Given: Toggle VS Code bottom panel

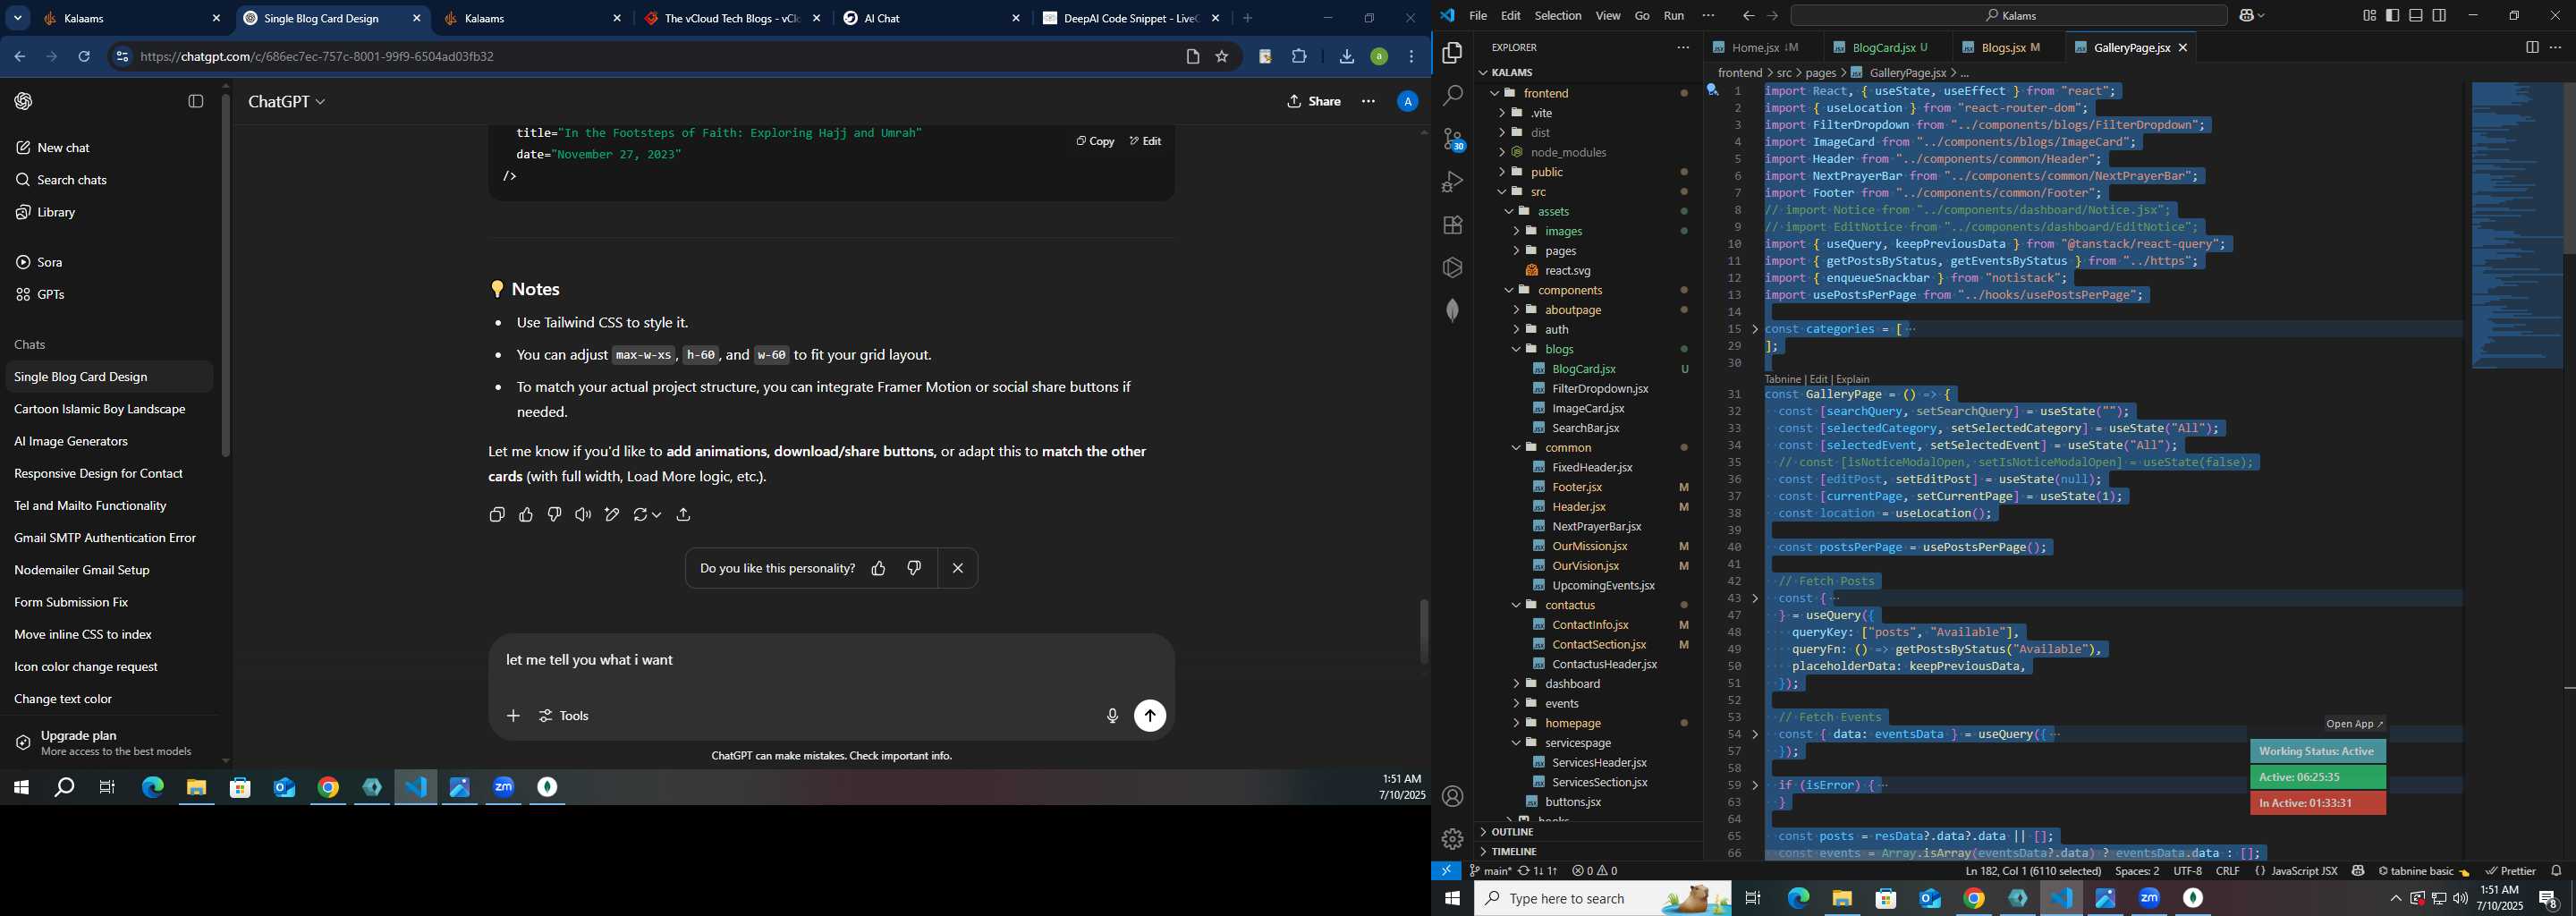Looking at the screenshot, I should tap(2415, 16).
